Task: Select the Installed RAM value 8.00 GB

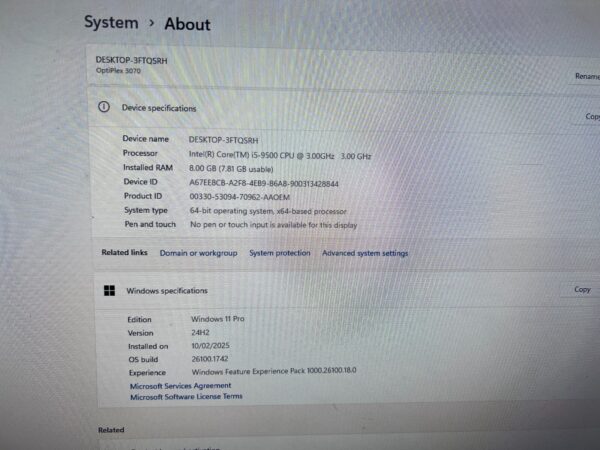Action: pos(231,169)
